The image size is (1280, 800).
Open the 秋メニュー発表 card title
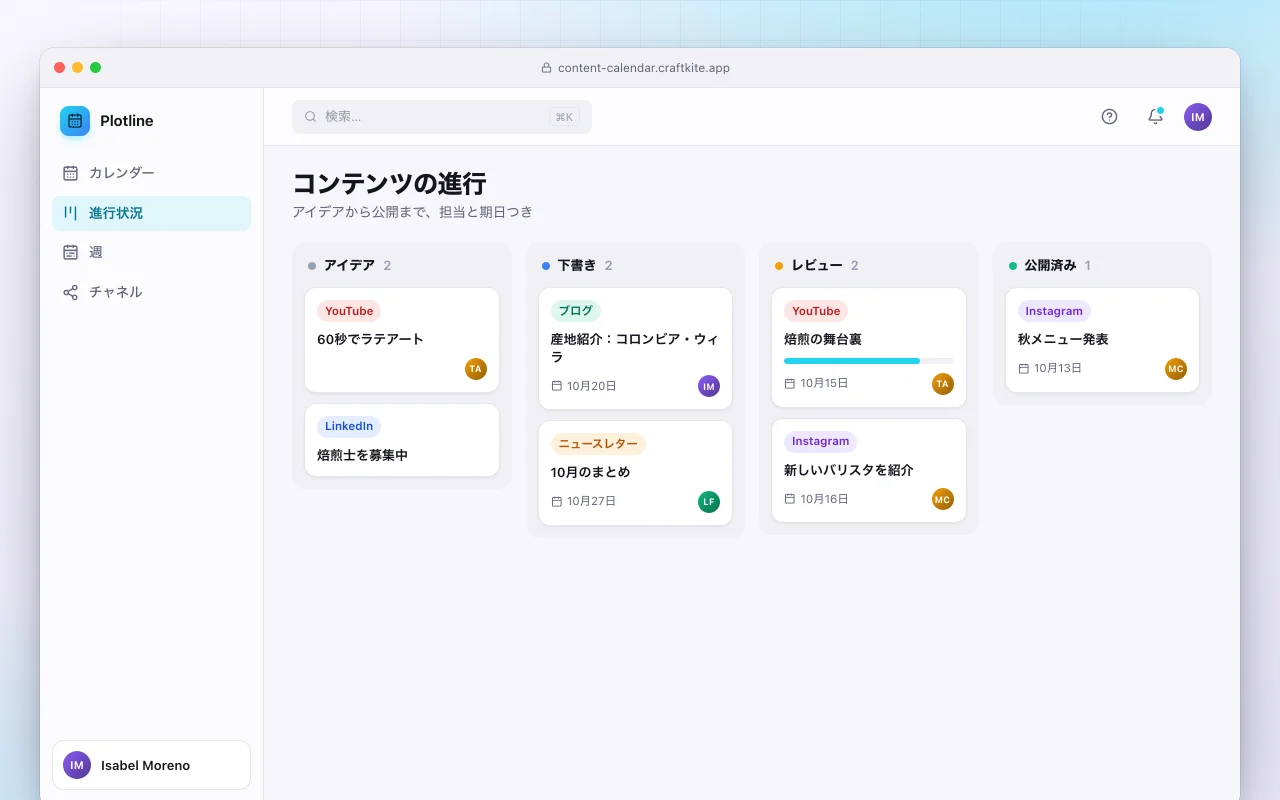[x=1063, y=339]
